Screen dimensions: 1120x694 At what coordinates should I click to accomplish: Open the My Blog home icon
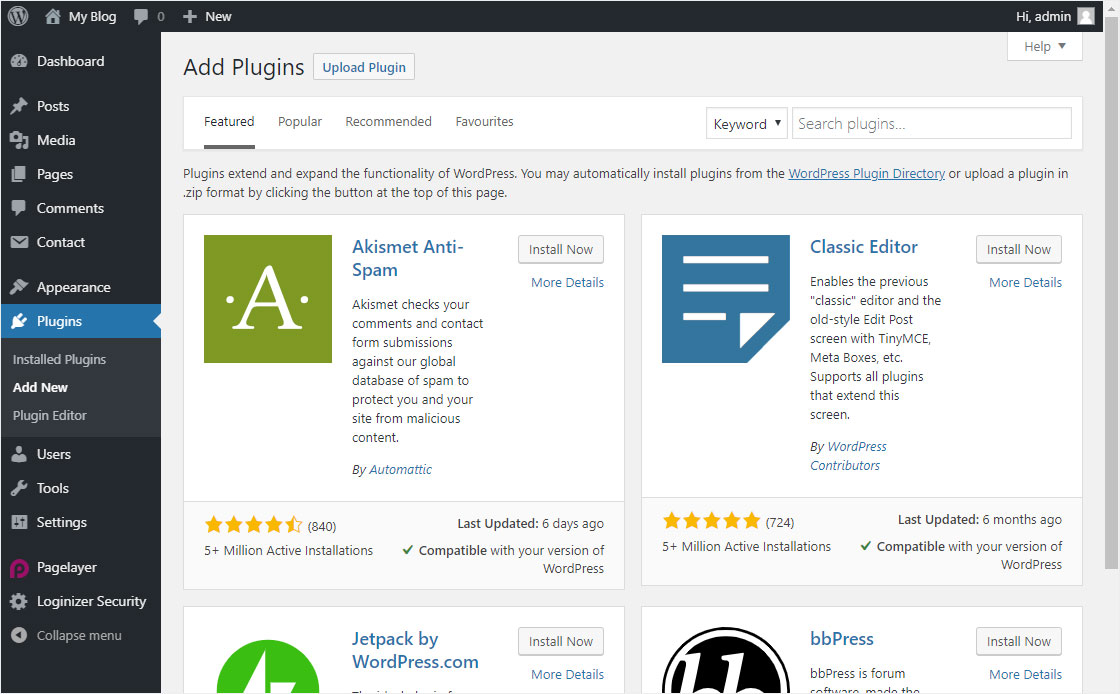click(x=53, y=16)
